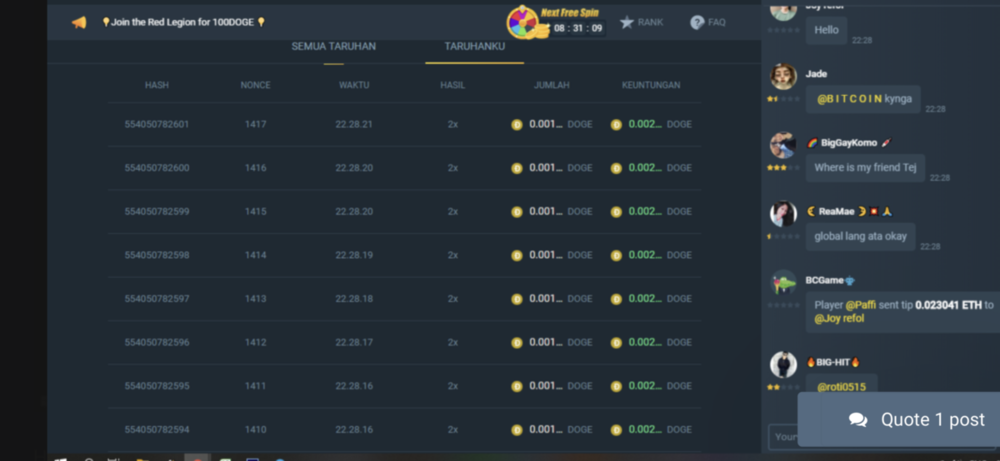Click the megaphone announcement icon
1000x461 pixels.
(79, 22)
